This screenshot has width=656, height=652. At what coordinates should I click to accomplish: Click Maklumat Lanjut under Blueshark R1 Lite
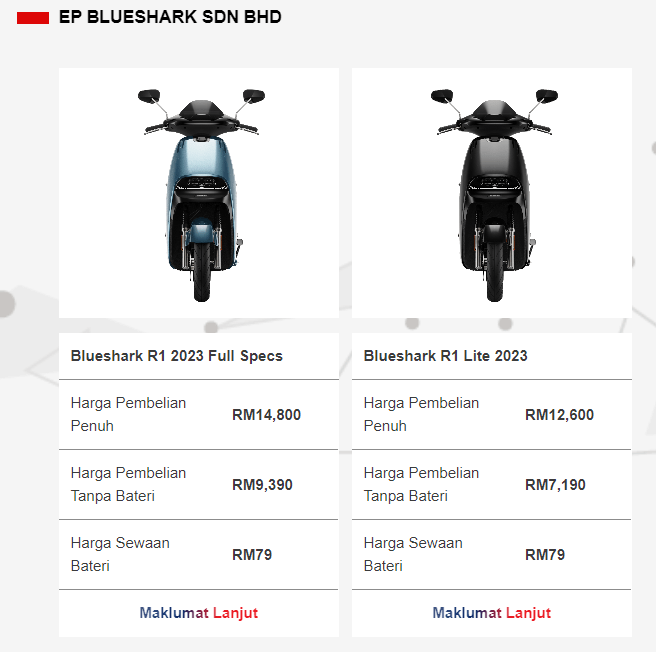tap(492, 613)
